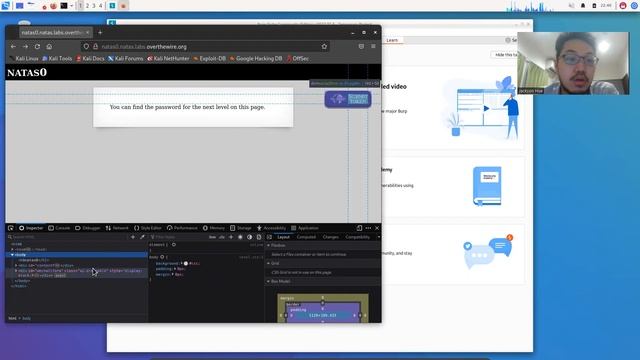Play the Burp getting started video thumbnail
640x360 pixels.
pyautogui.click(x=486, y=109)
